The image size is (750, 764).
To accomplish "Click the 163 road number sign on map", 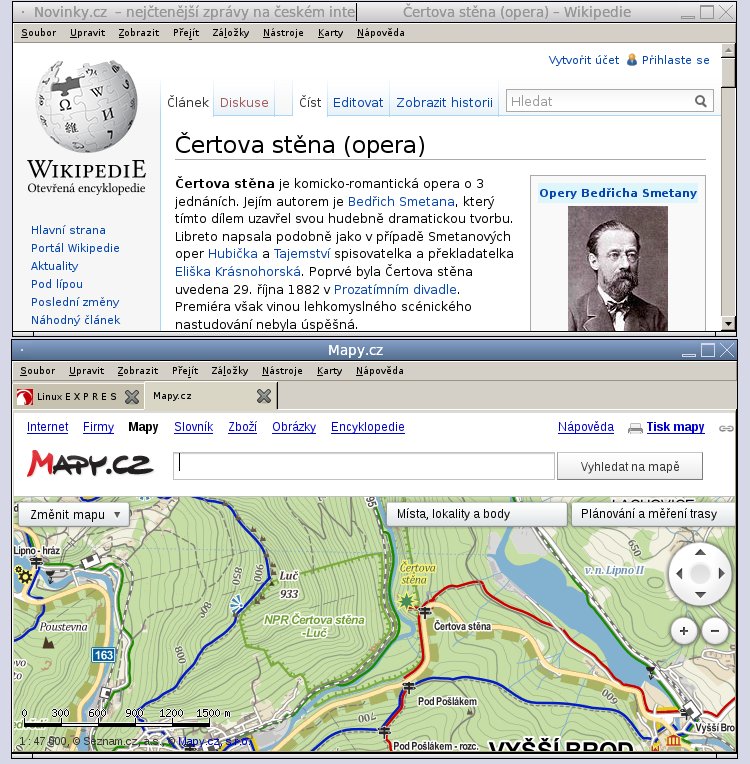I will 103,655.
